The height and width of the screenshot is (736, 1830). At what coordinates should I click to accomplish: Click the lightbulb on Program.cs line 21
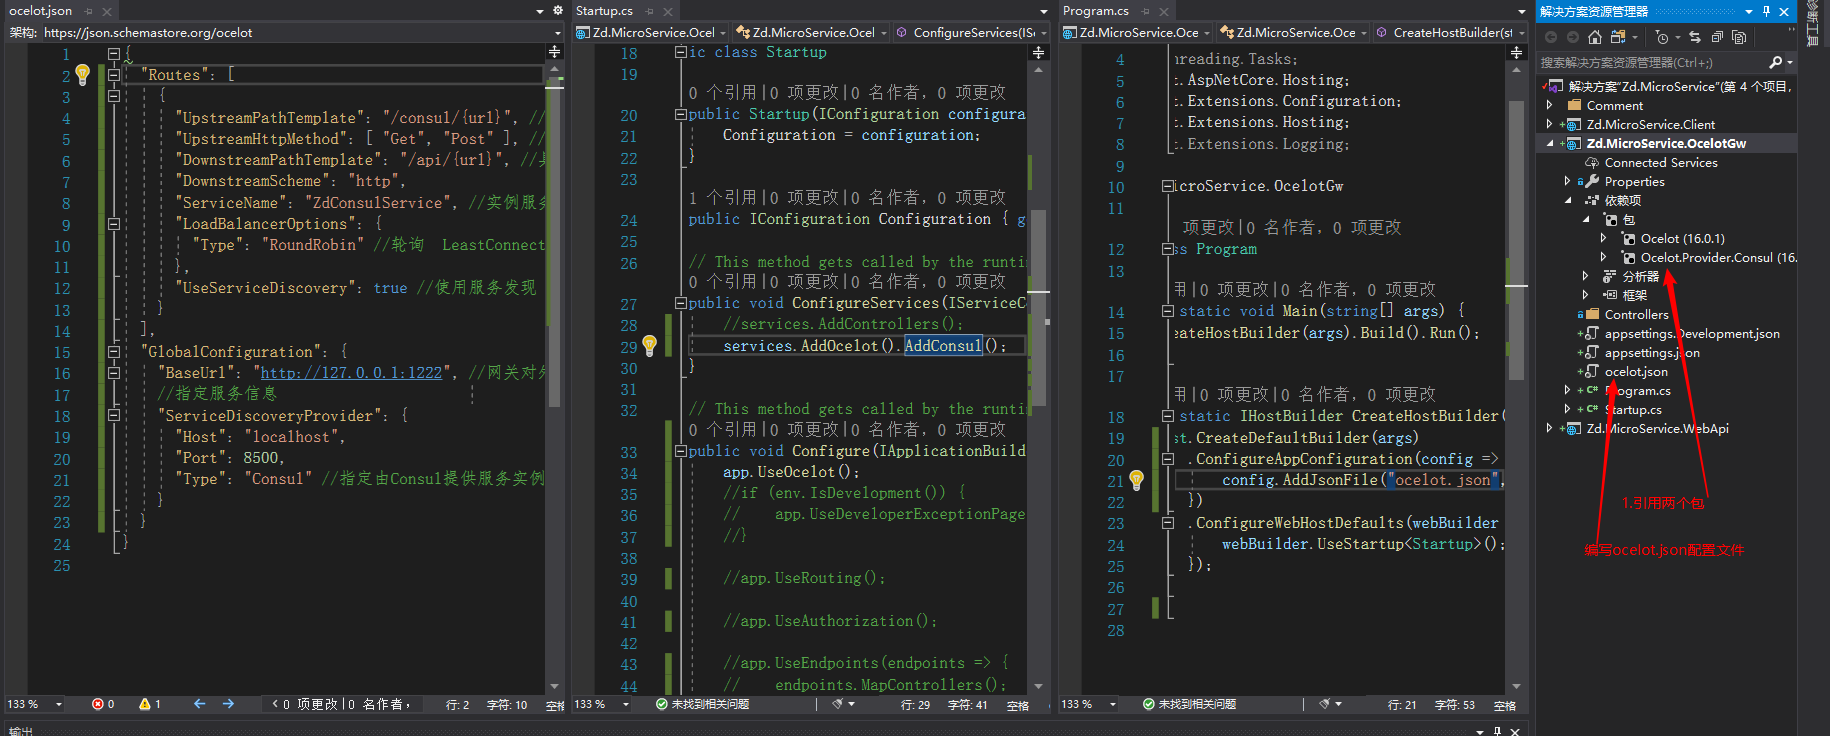coord(1136,480)
